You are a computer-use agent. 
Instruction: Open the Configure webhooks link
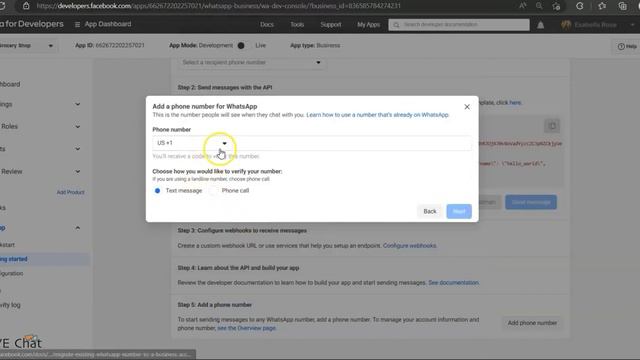(409, 246)
